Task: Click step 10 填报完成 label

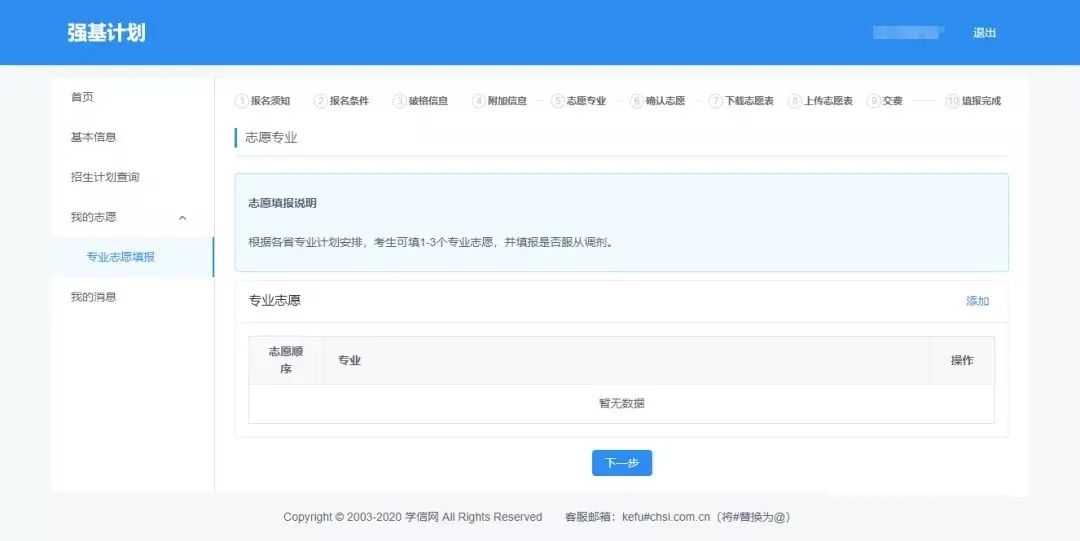Action: click(x=981, y=101)
